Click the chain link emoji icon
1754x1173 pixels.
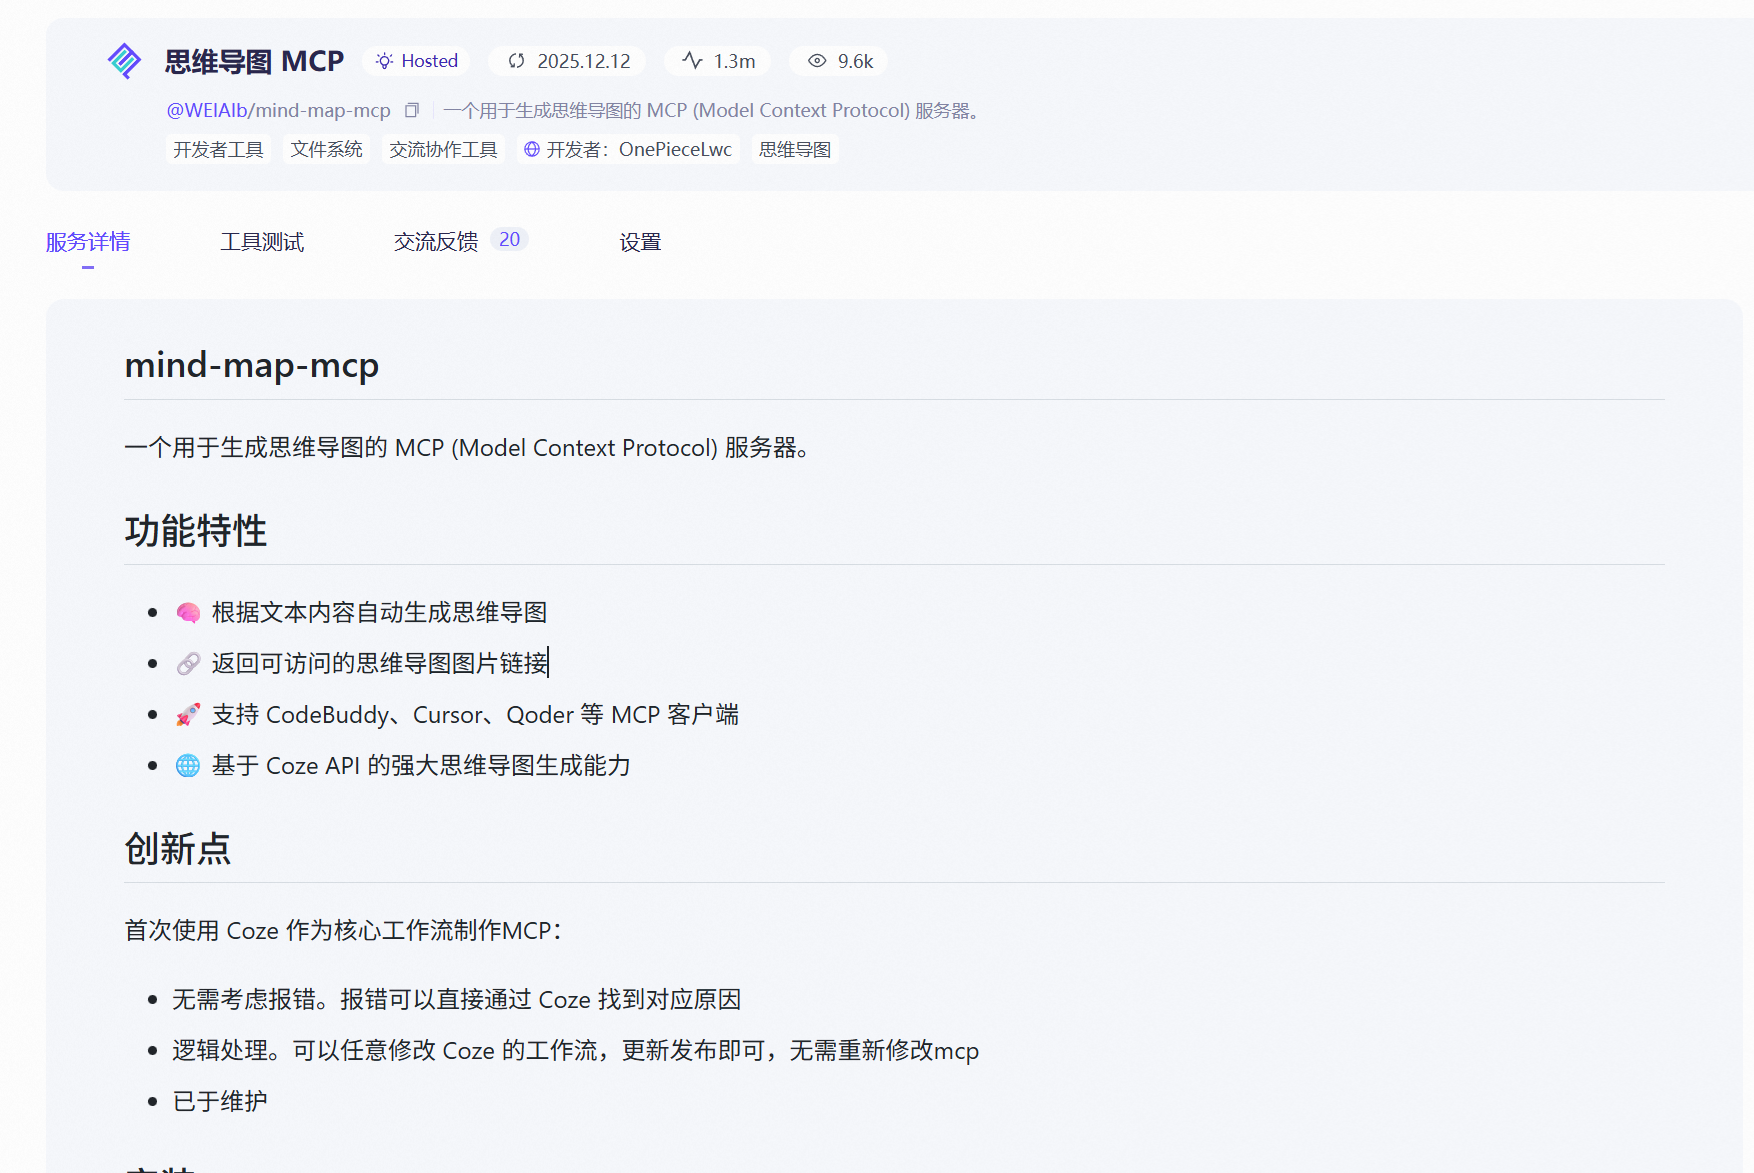point(188,663)
